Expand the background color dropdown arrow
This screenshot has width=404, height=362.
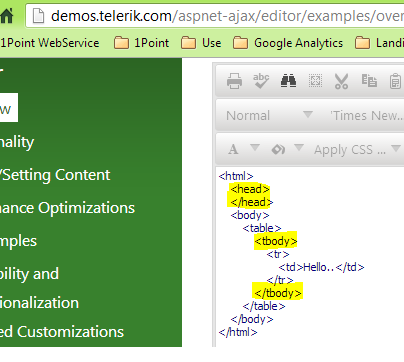click(x=299, y=147)
